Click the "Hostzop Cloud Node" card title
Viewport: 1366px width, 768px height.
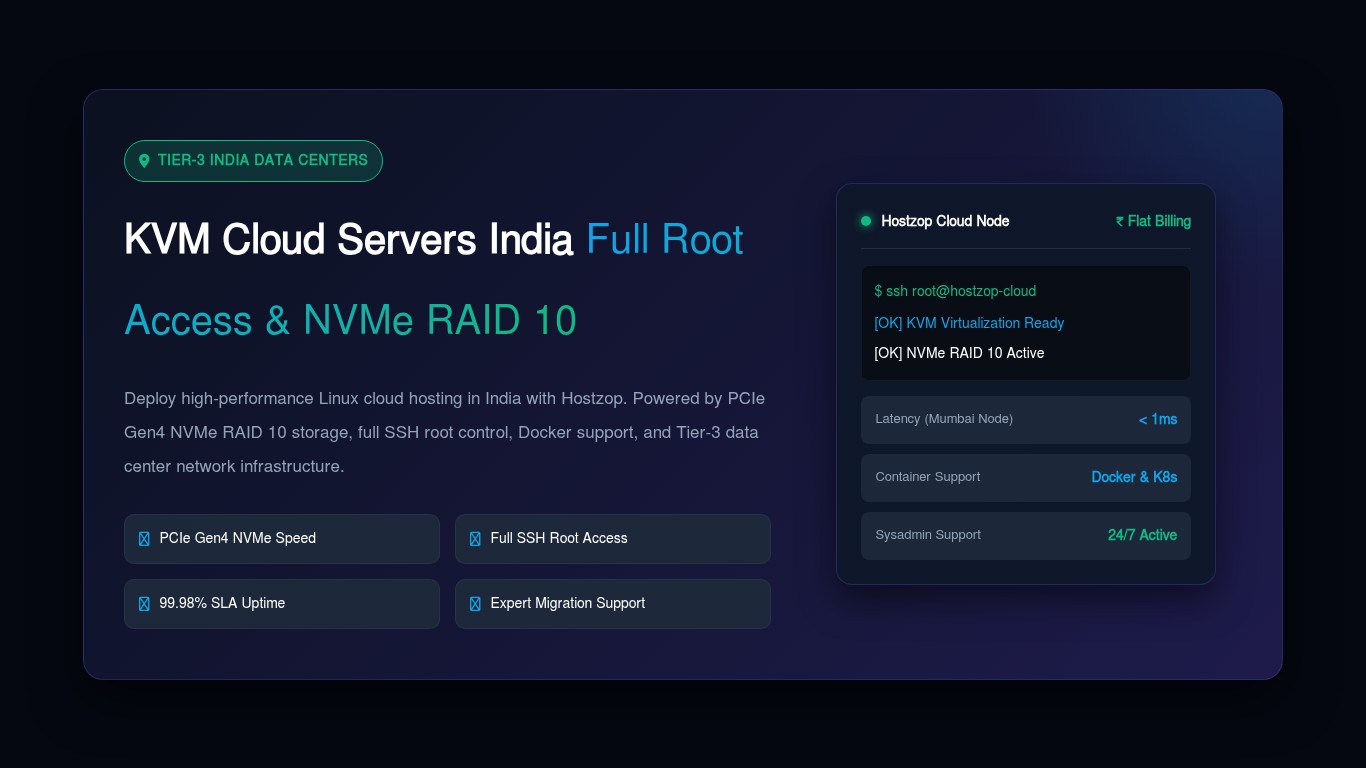tap(945, 221)
